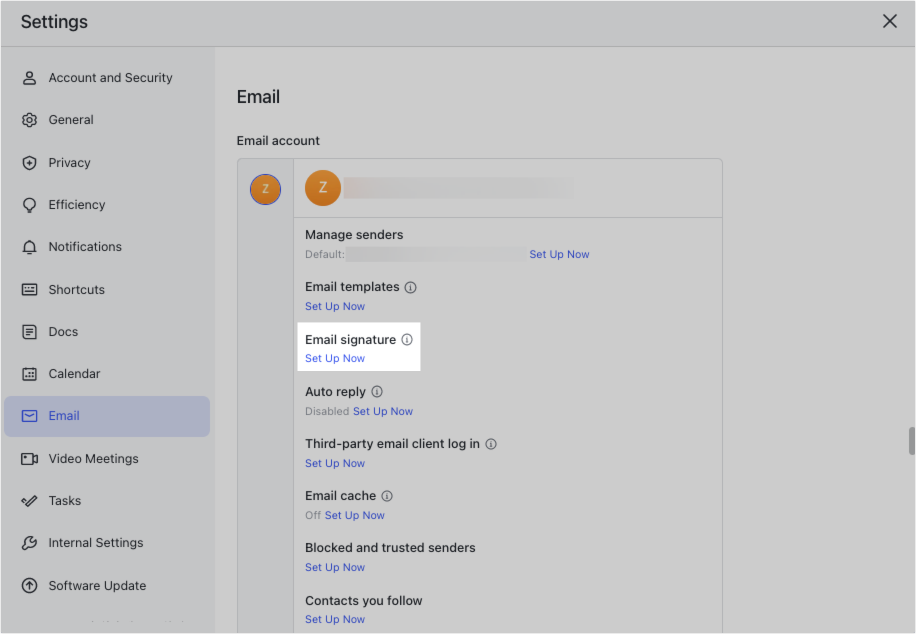Open the info icon next to Email cache

click(x=388, y=495)
